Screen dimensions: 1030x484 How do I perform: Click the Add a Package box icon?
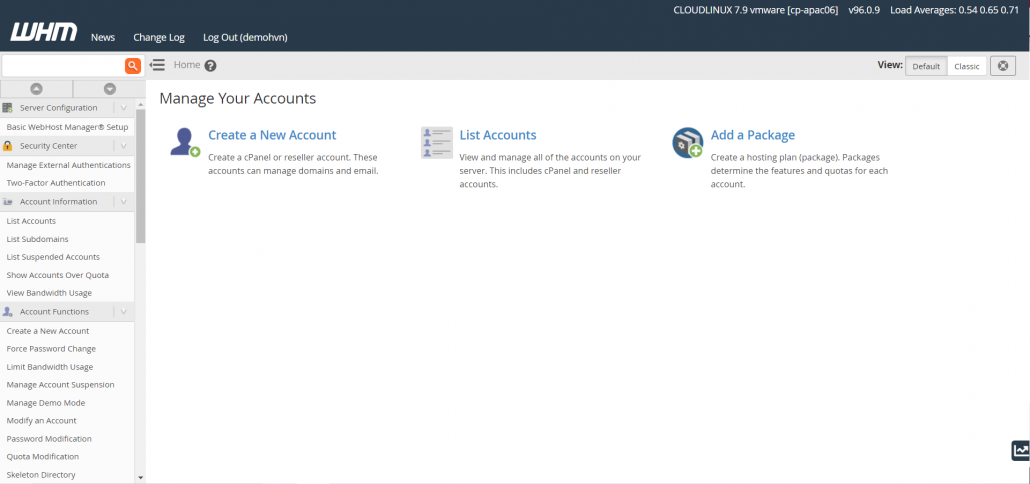pyautogui.click(x=688, y=143)
